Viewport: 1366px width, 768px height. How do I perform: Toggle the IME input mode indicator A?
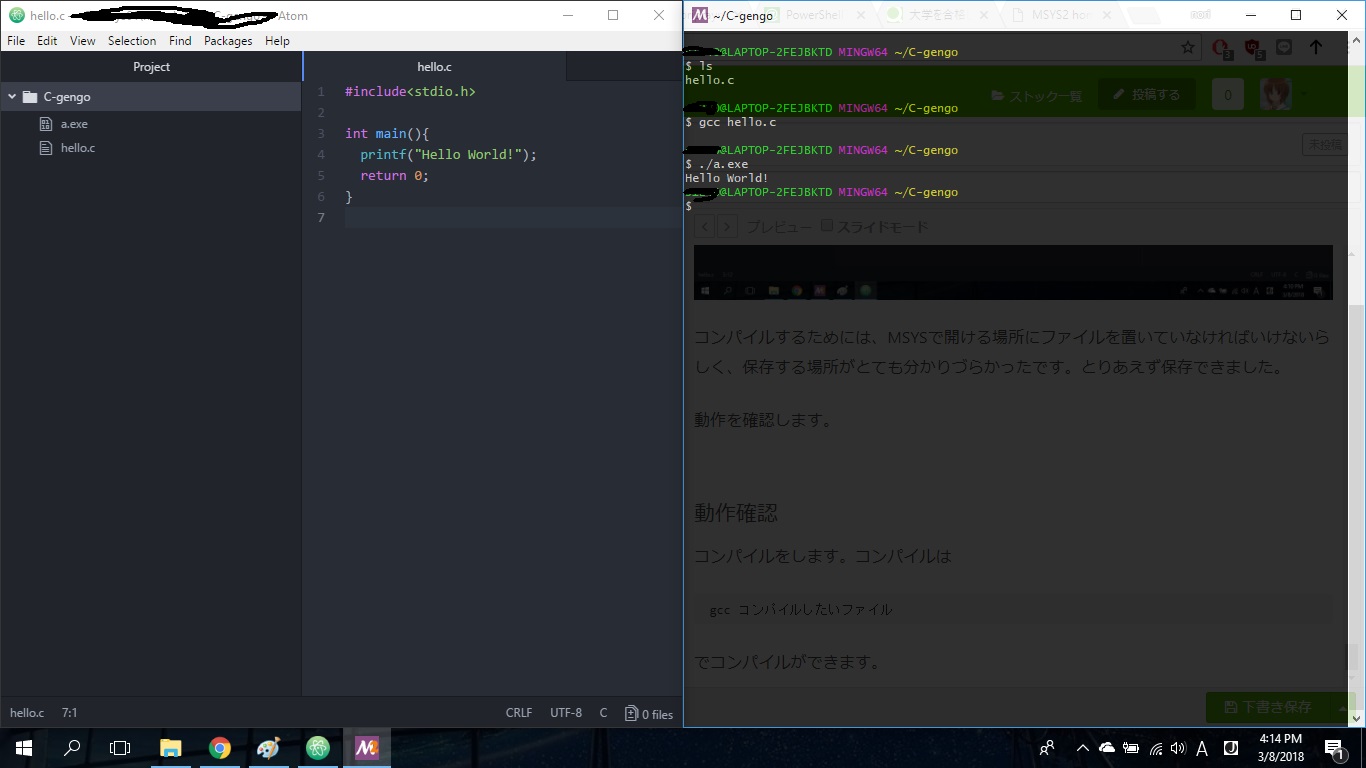(x=1202, y=748)
